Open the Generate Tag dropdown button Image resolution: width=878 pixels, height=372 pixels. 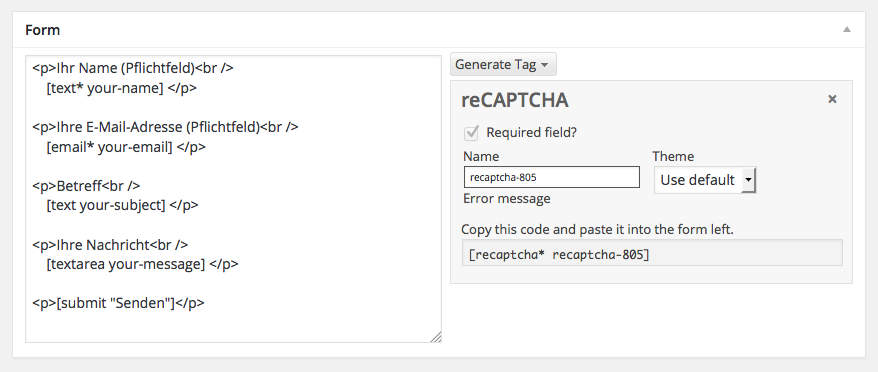503,64
